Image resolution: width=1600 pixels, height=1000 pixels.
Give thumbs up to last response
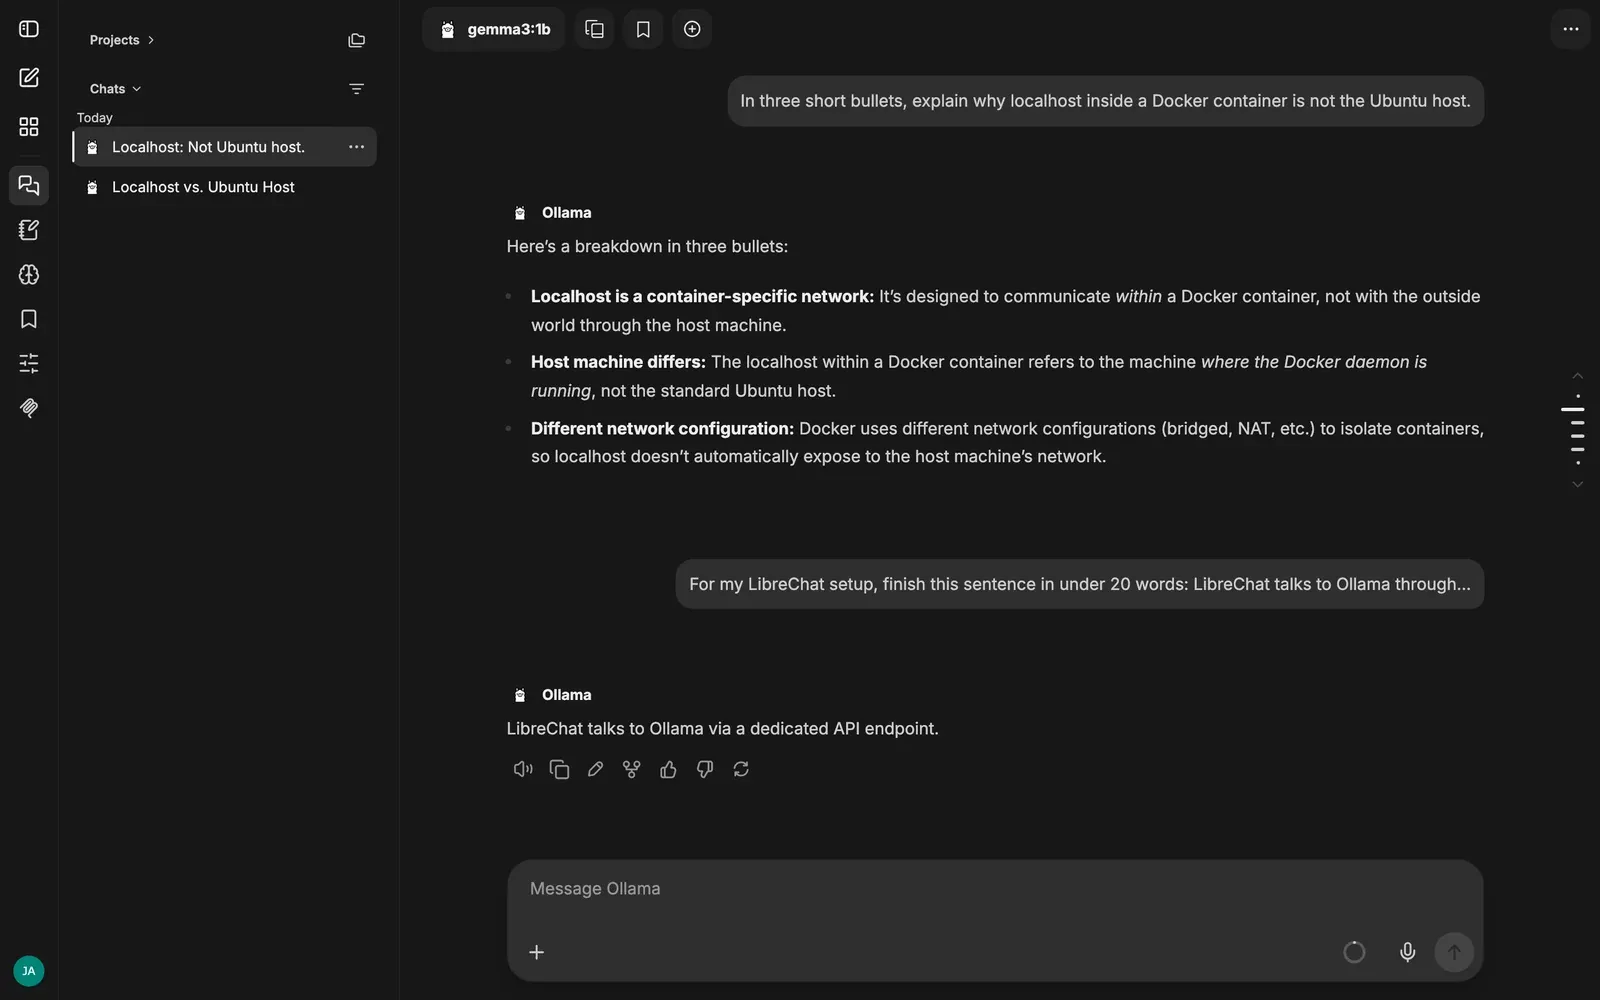(668, 769)
